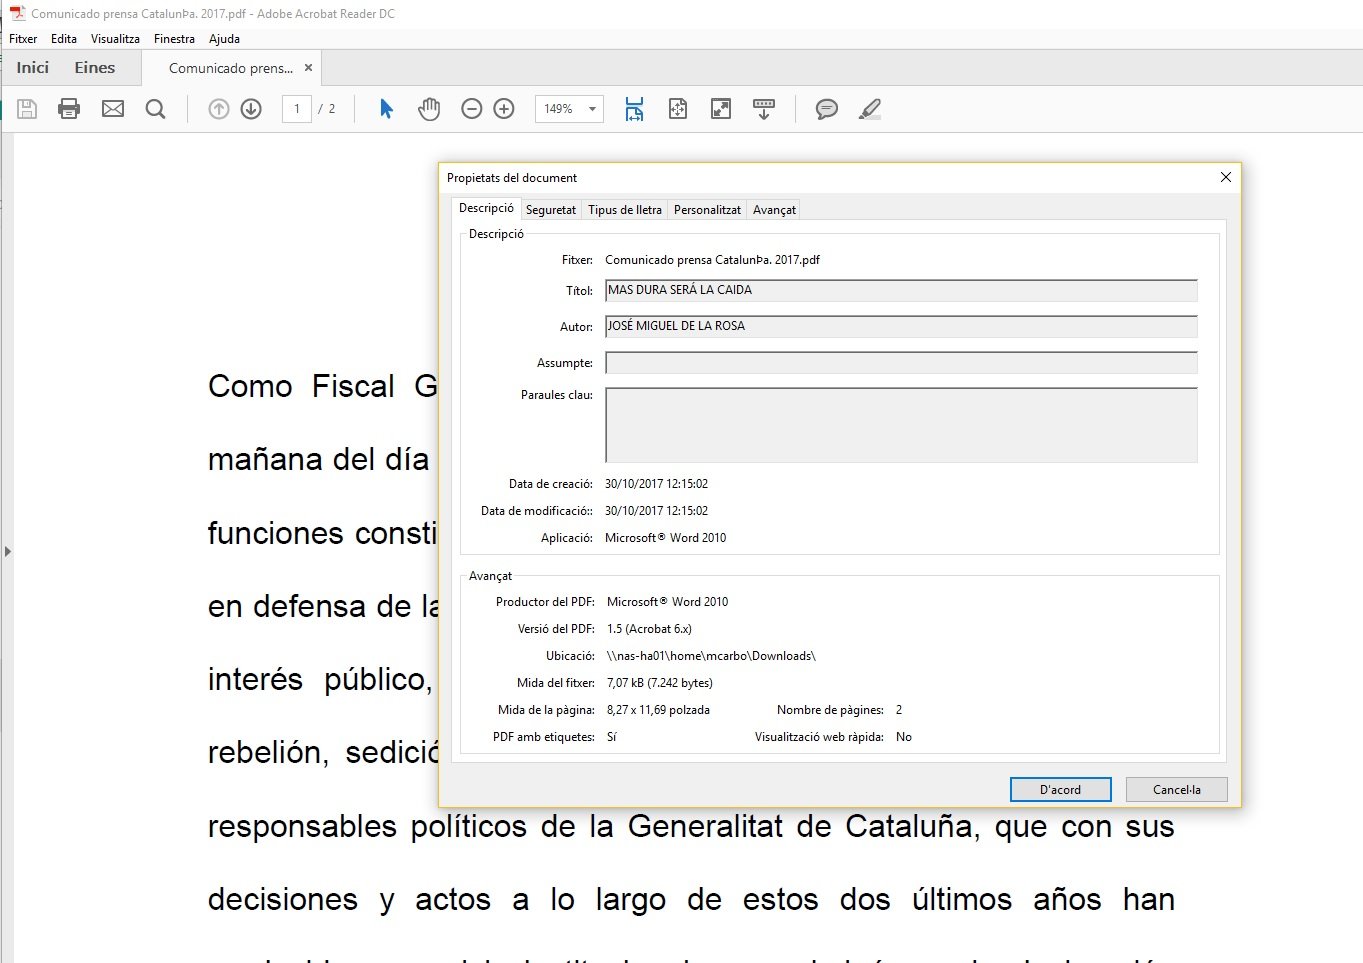This screenshot has height=963, width=1363.
Task: Go to next page arrow icon
Action: 251,109
